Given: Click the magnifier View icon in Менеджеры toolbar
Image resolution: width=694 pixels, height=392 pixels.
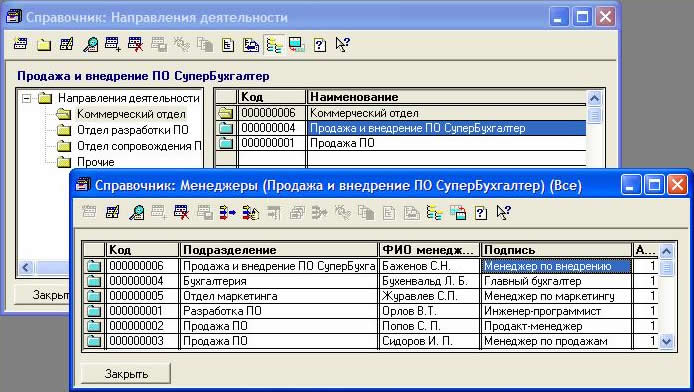Looking at the screenshot, I should (136, 213).
